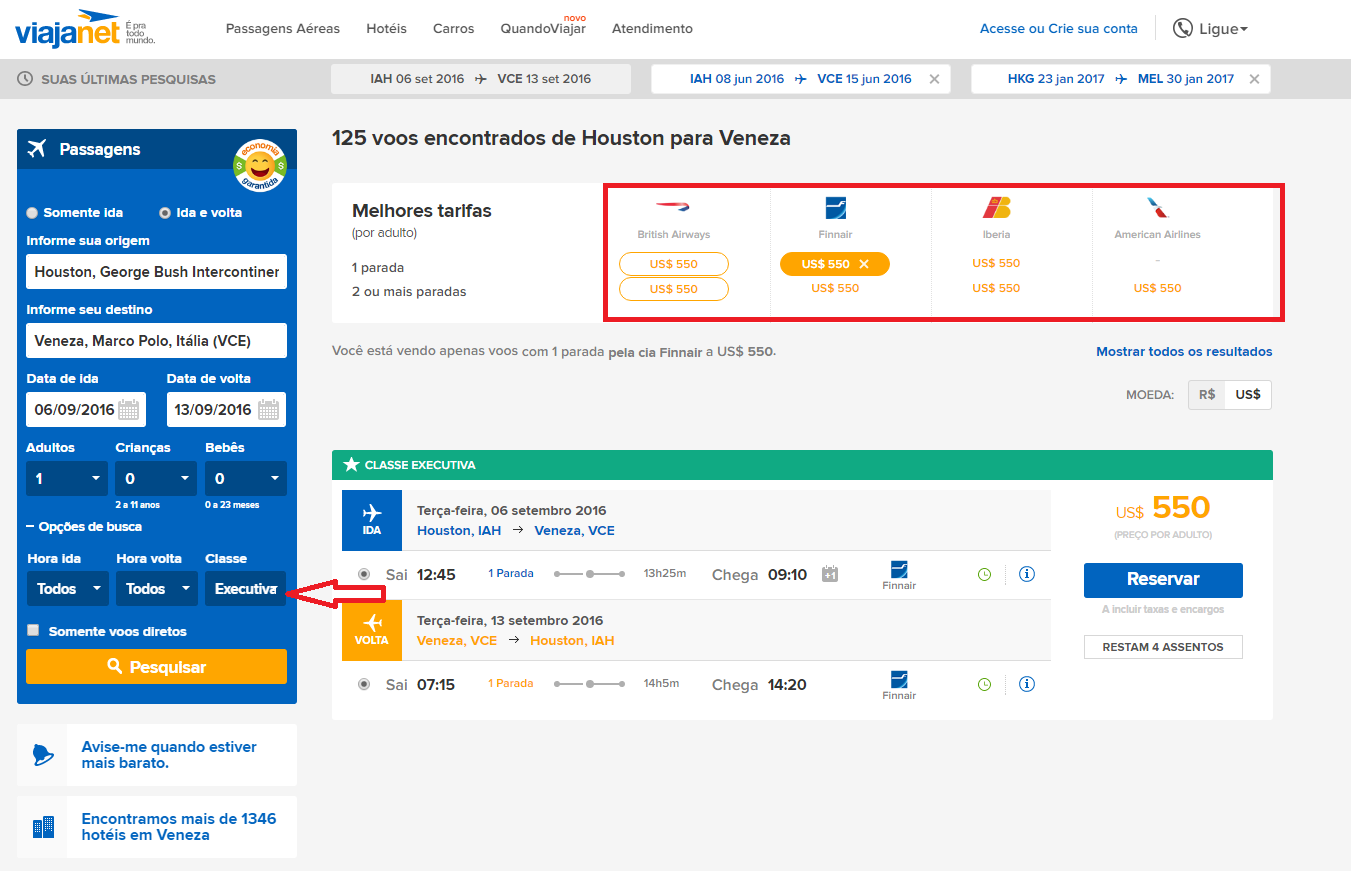The image size is (1351, 871).
Task: Click 1 Parada on outbound flight
Action: tap(511, 574)
